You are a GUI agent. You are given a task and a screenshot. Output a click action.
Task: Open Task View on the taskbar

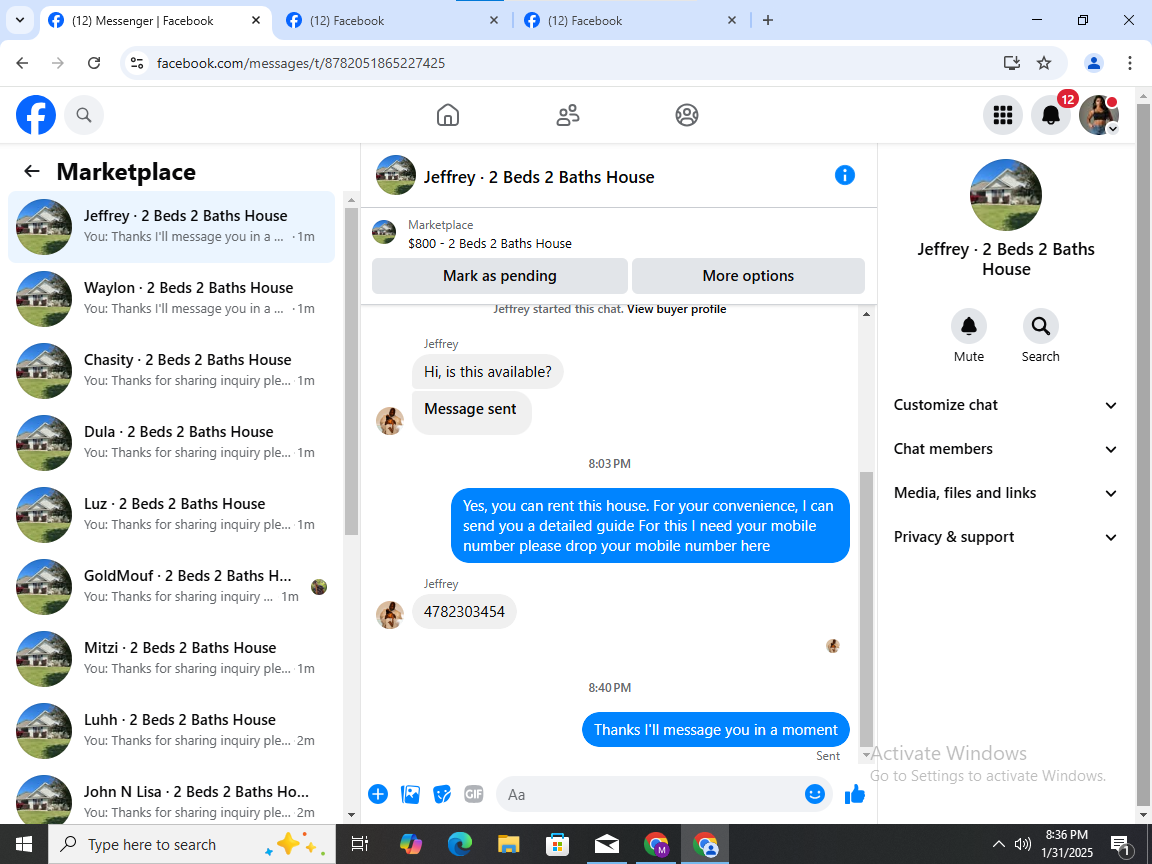pos(359,844)
